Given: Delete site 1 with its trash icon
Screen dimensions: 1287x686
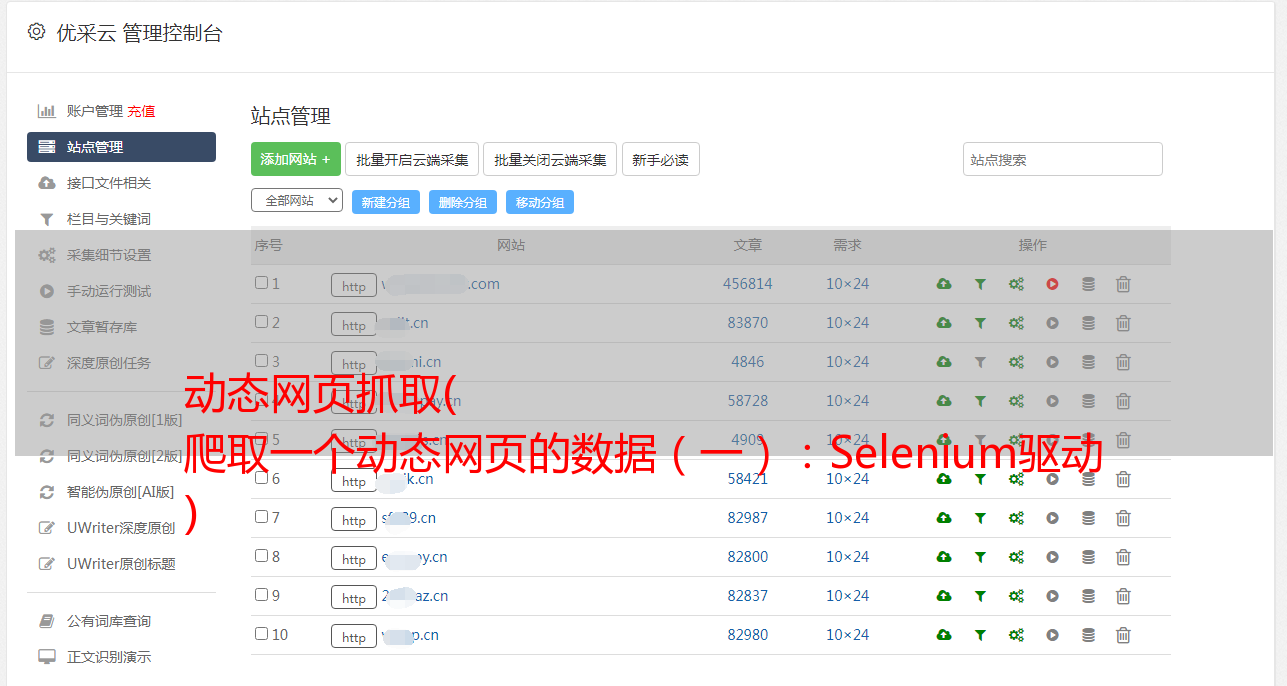Looking at the screenshot, I should pyautogui.click(x=1123, y=284).
